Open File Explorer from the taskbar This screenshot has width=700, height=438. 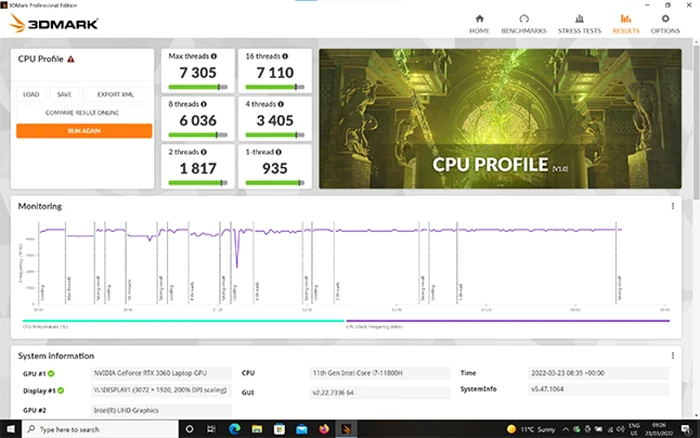pos(257,429)
